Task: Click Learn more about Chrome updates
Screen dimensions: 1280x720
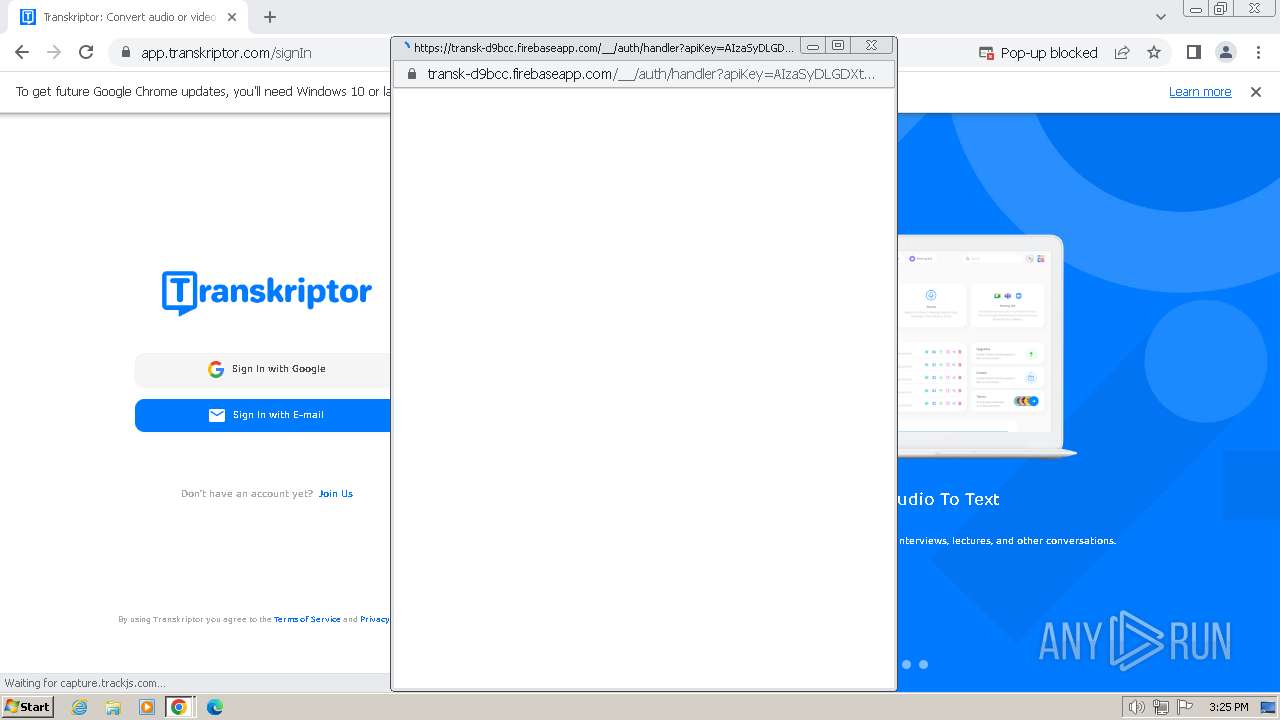Action: [x=1200, y=92]
